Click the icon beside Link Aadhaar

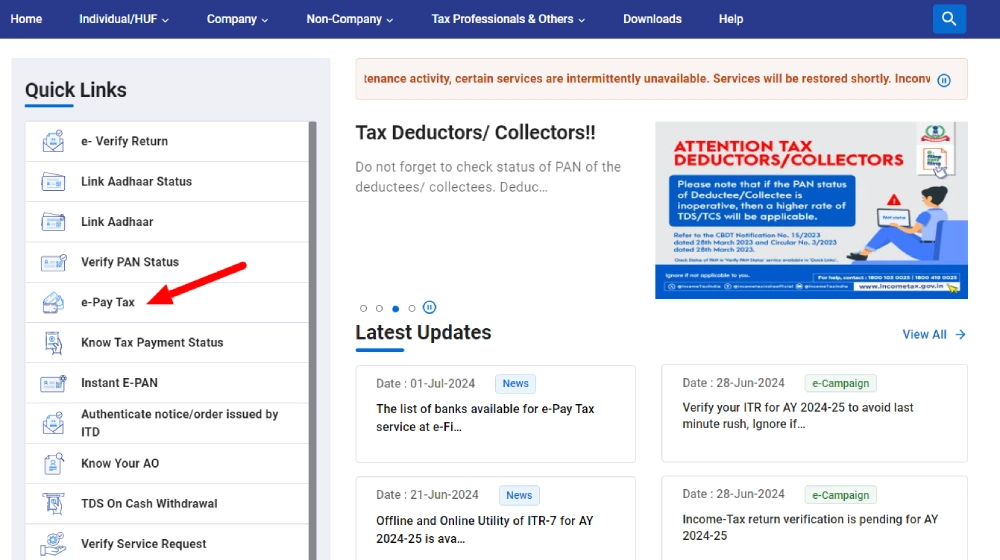54,222
